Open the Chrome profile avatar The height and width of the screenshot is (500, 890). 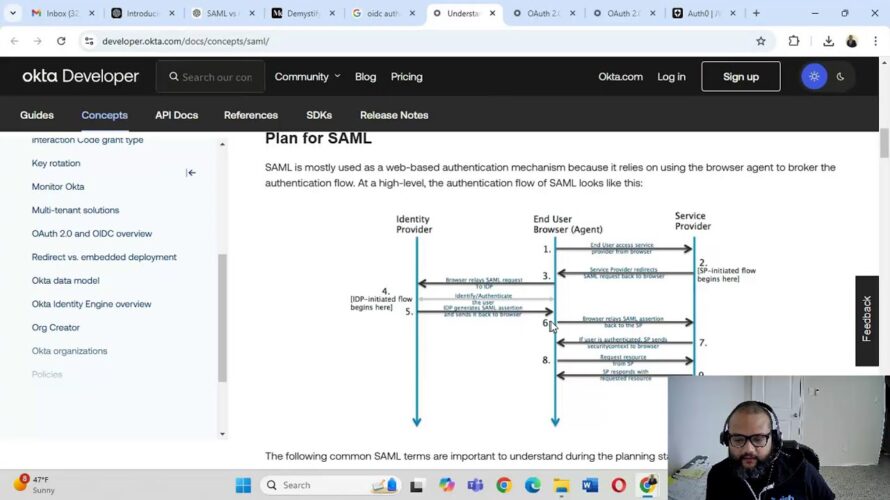point(851,41)
